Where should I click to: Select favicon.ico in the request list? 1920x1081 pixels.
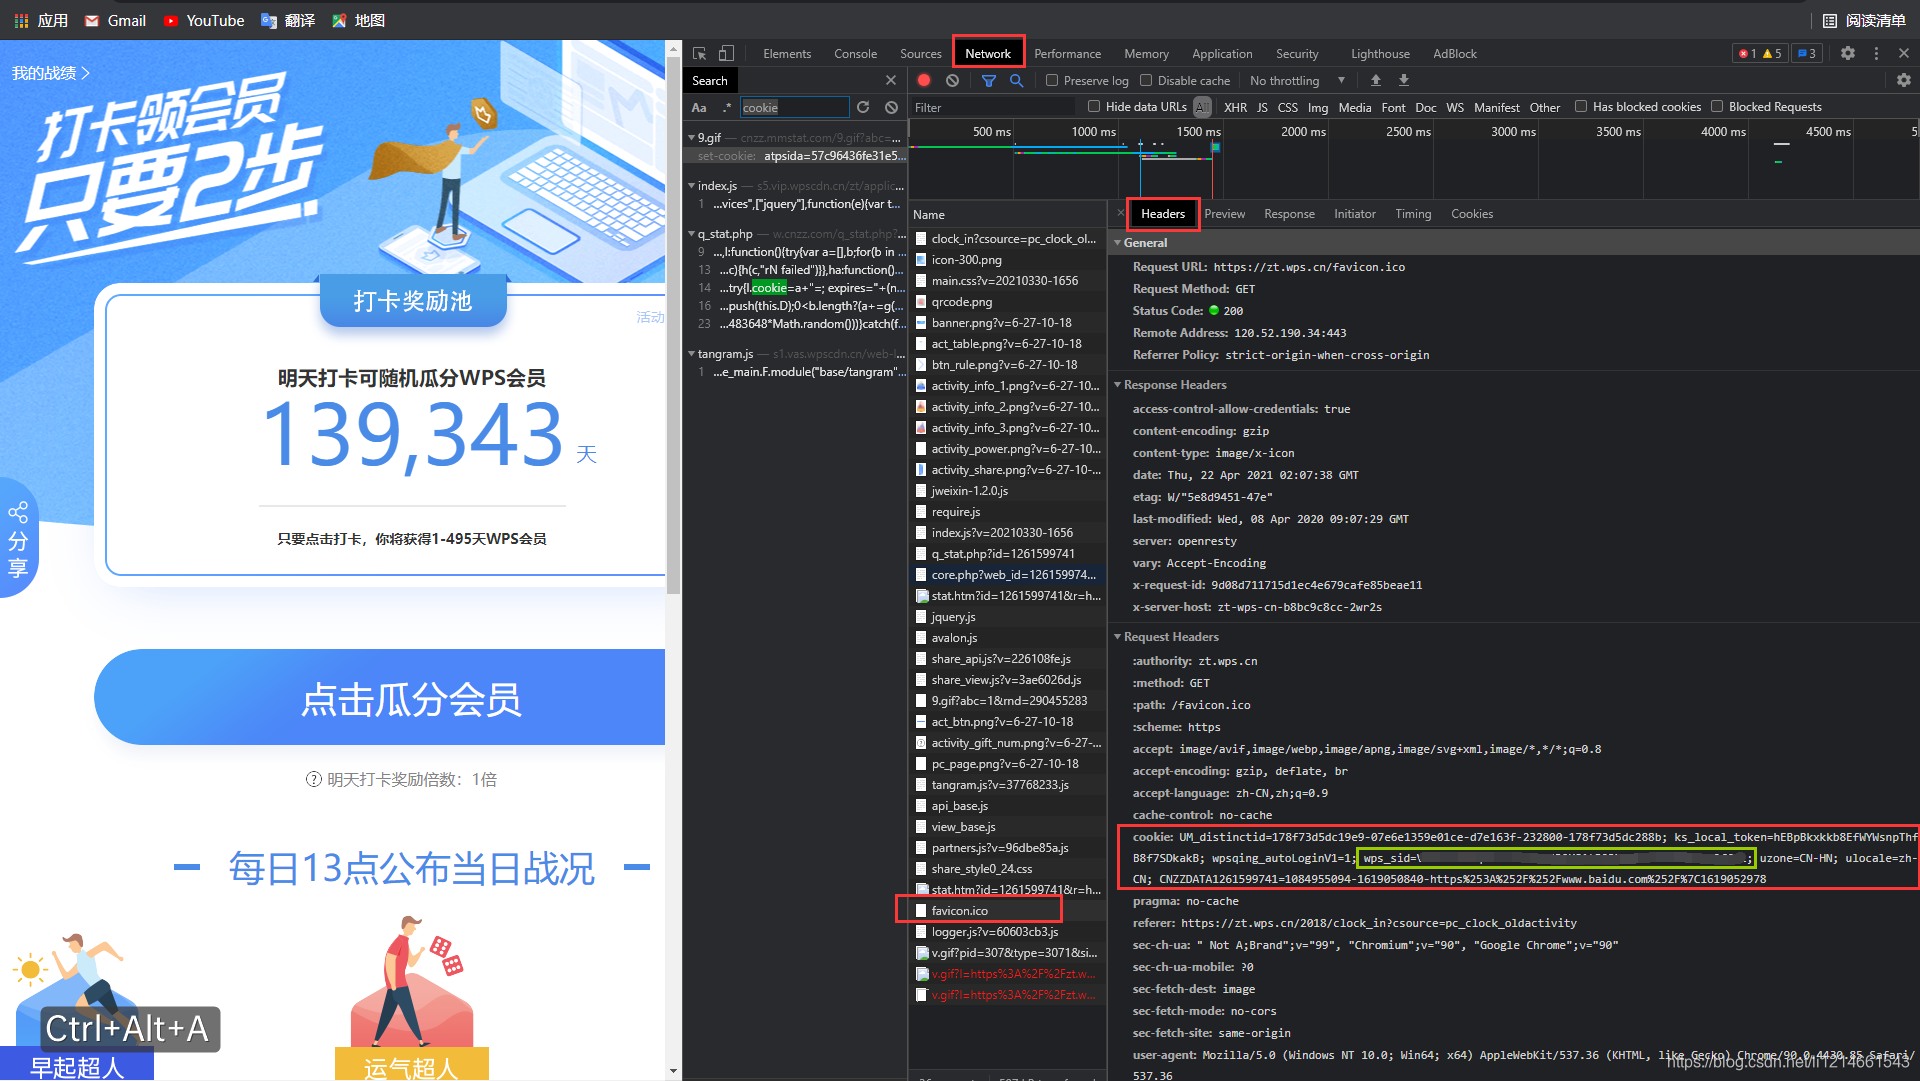(959, 910)
